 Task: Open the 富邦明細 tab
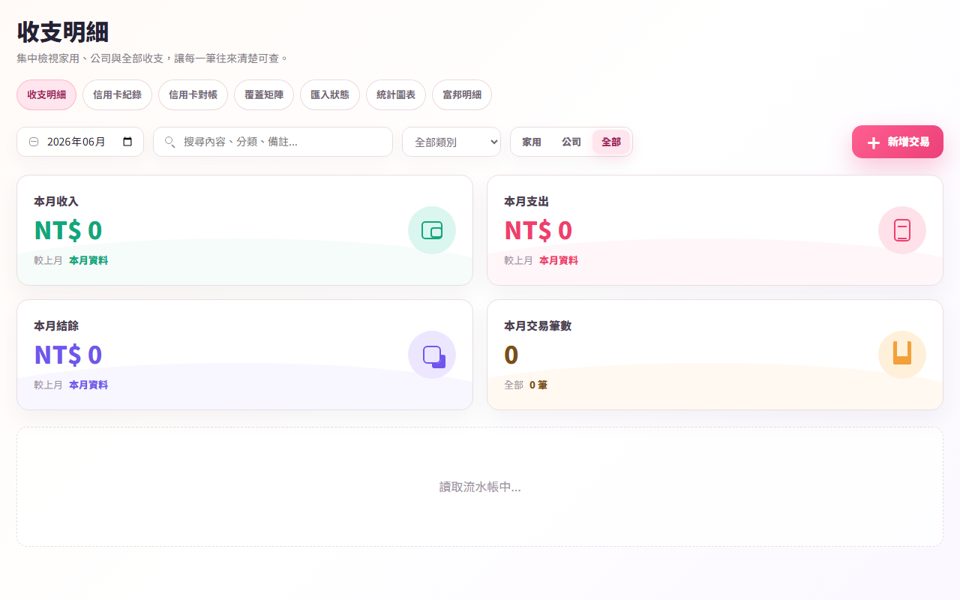[x=462, y=95]
